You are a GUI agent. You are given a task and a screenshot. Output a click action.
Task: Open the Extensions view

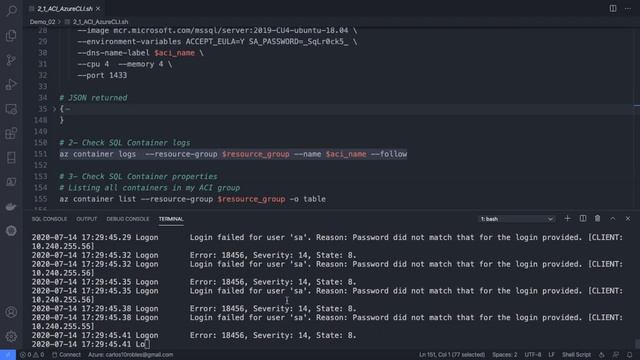click(x=11, y=133)
